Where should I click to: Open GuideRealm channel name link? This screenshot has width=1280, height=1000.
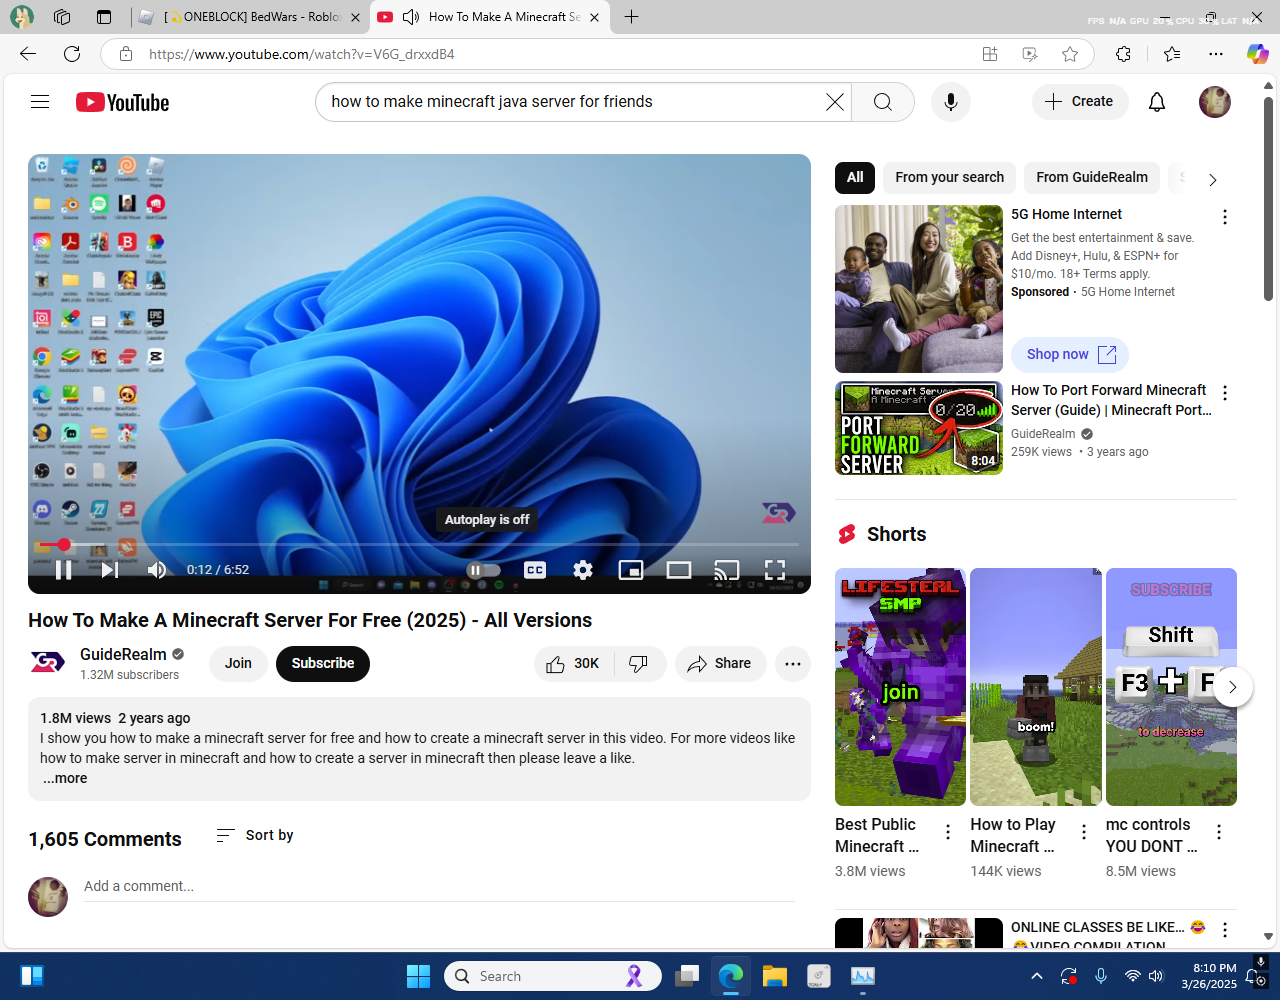coord(123,654)
